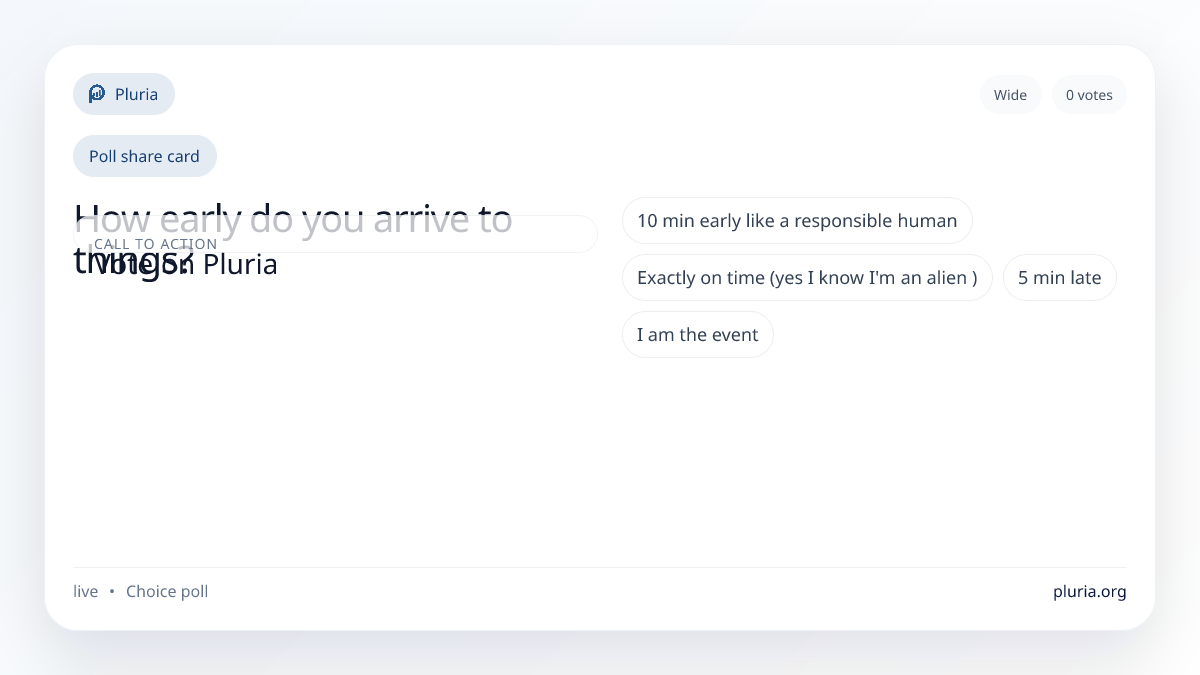The width and height of the screenshot is (1200, 675).
Task: Click blank card area below the answer options
Action: 870,460
